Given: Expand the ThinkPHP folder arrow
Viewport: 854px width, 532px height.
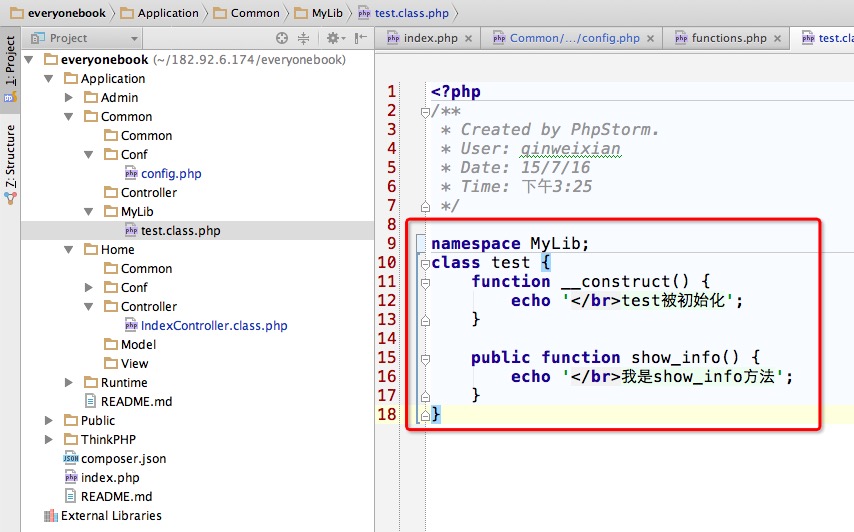Looking at the screenshot, I should pos(49,439).
